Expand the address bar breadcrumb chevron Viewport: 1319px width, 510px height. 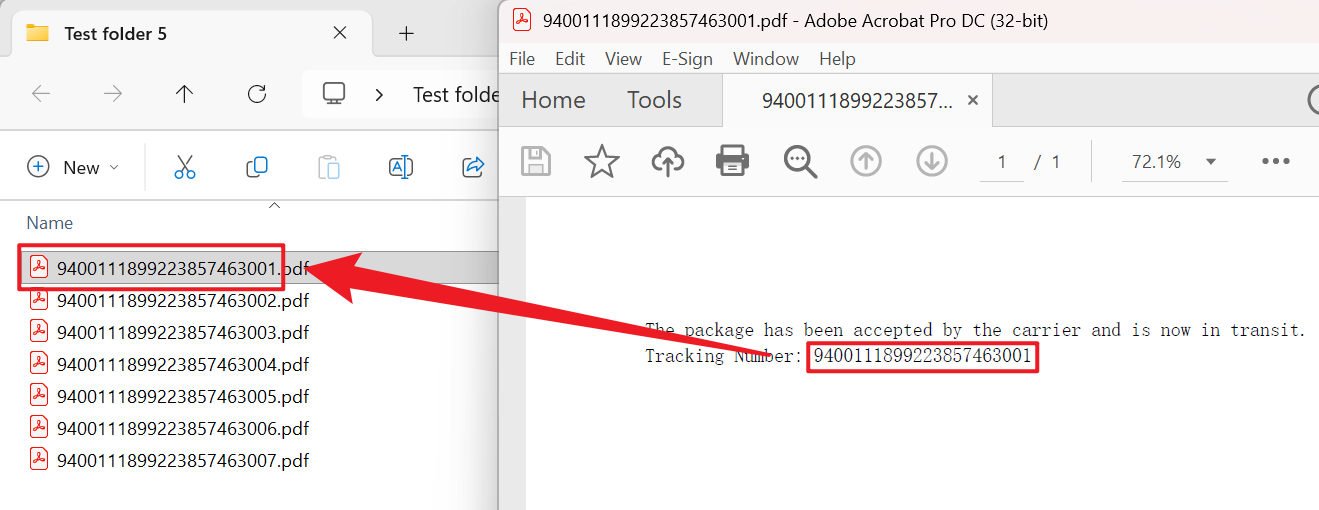pos(379,94)
